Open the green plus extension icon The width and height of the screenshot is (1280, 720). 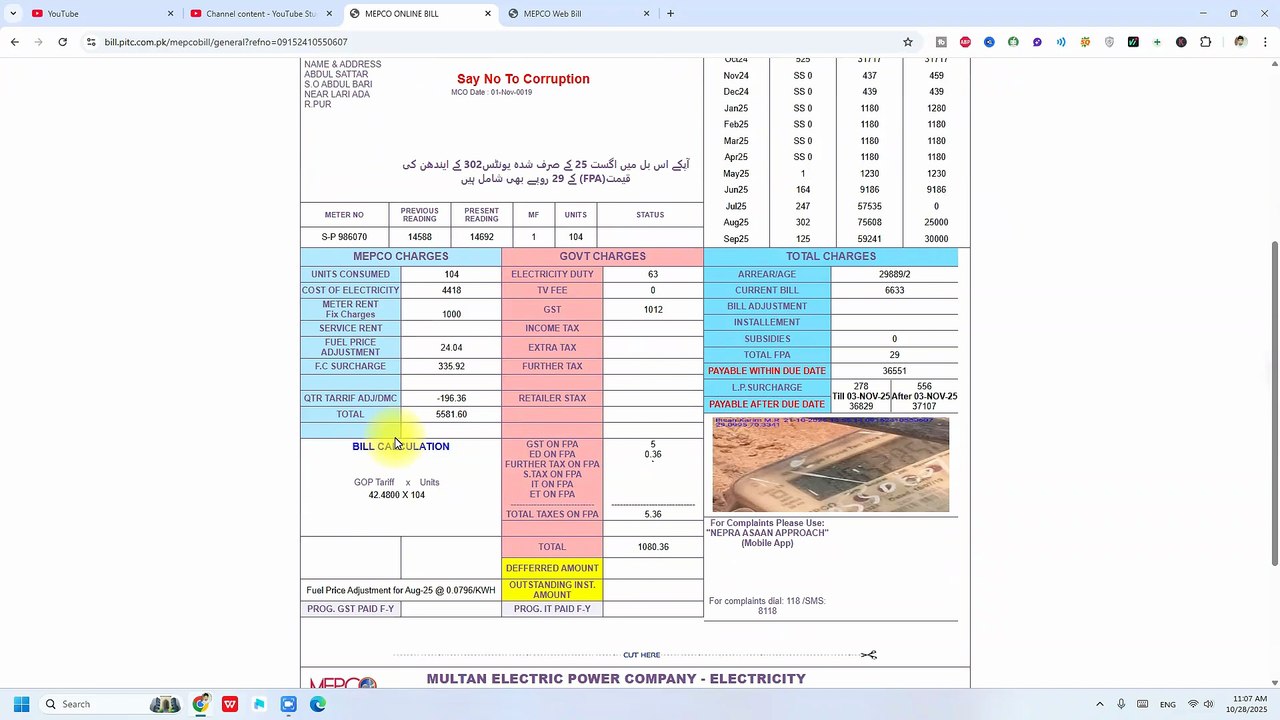pos(1157,42)
